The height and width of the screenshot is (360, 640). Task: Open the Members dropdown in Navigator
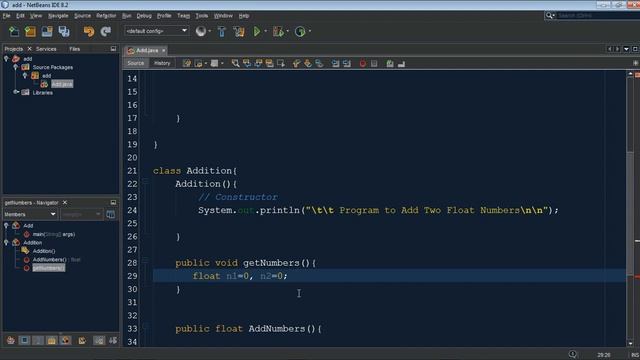[30, 214]
